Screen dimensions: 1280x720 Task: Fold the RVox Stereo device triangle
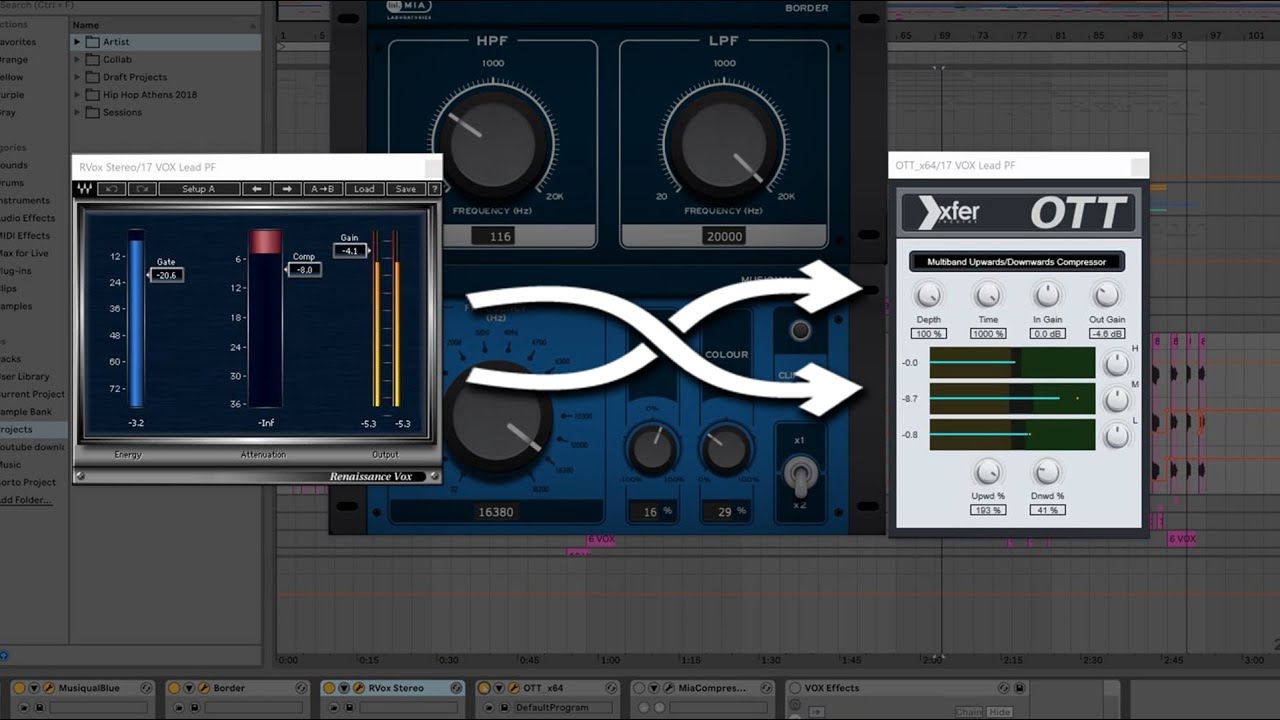click(345, 688)
